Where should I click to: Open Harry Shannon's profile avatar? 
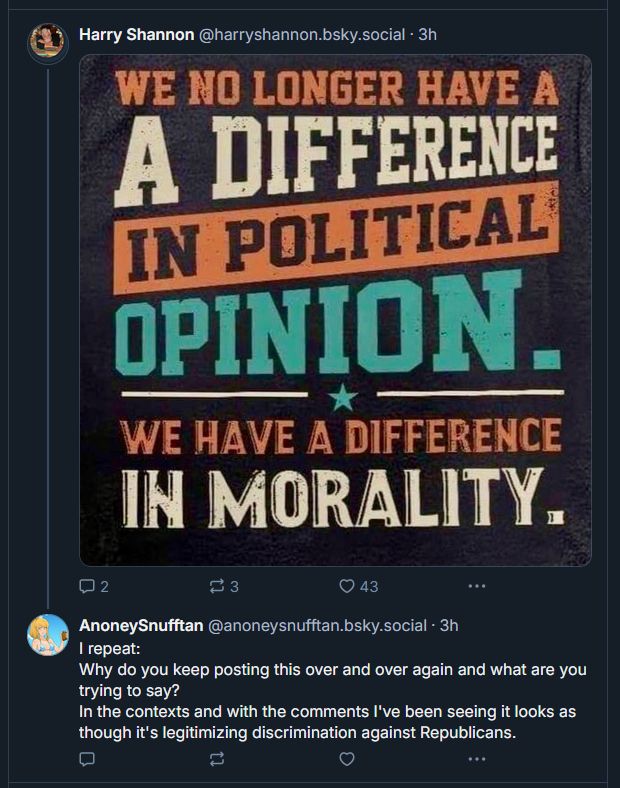[x=47, y=43]
